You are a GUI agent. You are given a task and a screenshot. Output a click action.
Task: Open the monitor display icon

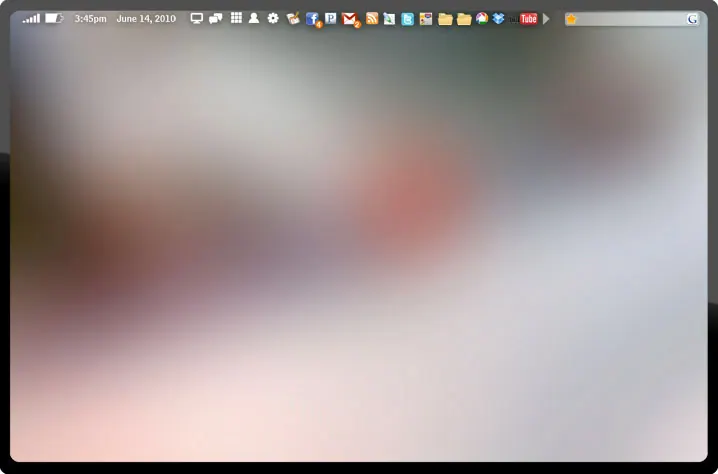197,18
